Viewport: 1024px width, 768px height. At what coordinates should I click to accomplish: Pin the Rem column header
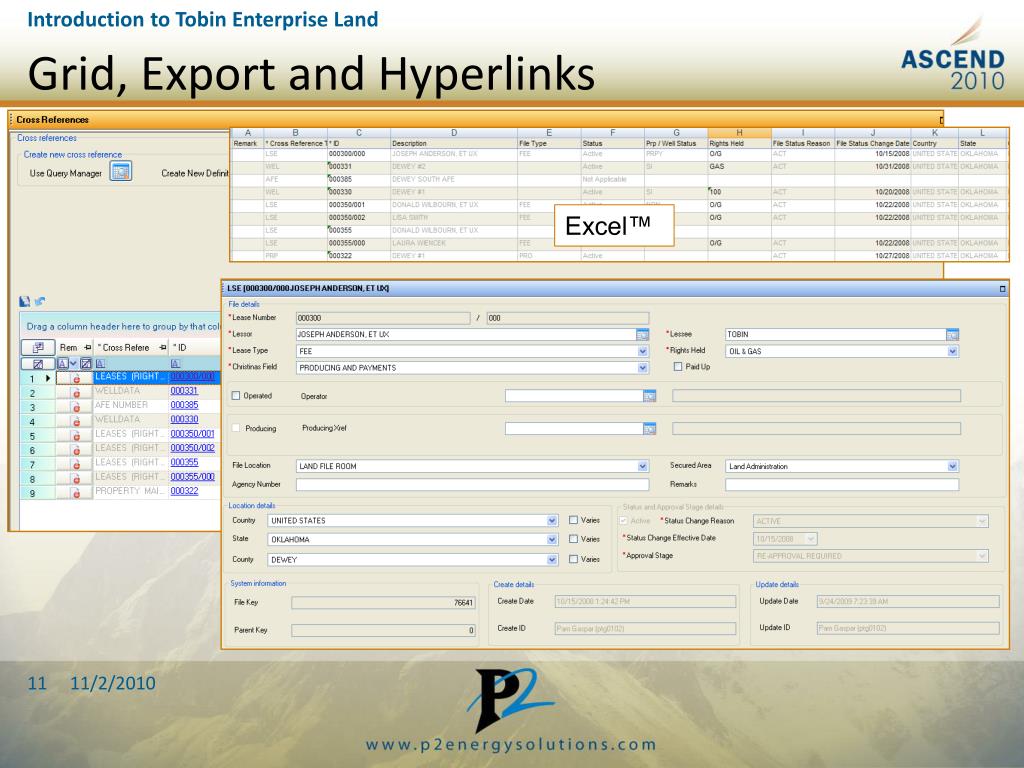[88, 348]
